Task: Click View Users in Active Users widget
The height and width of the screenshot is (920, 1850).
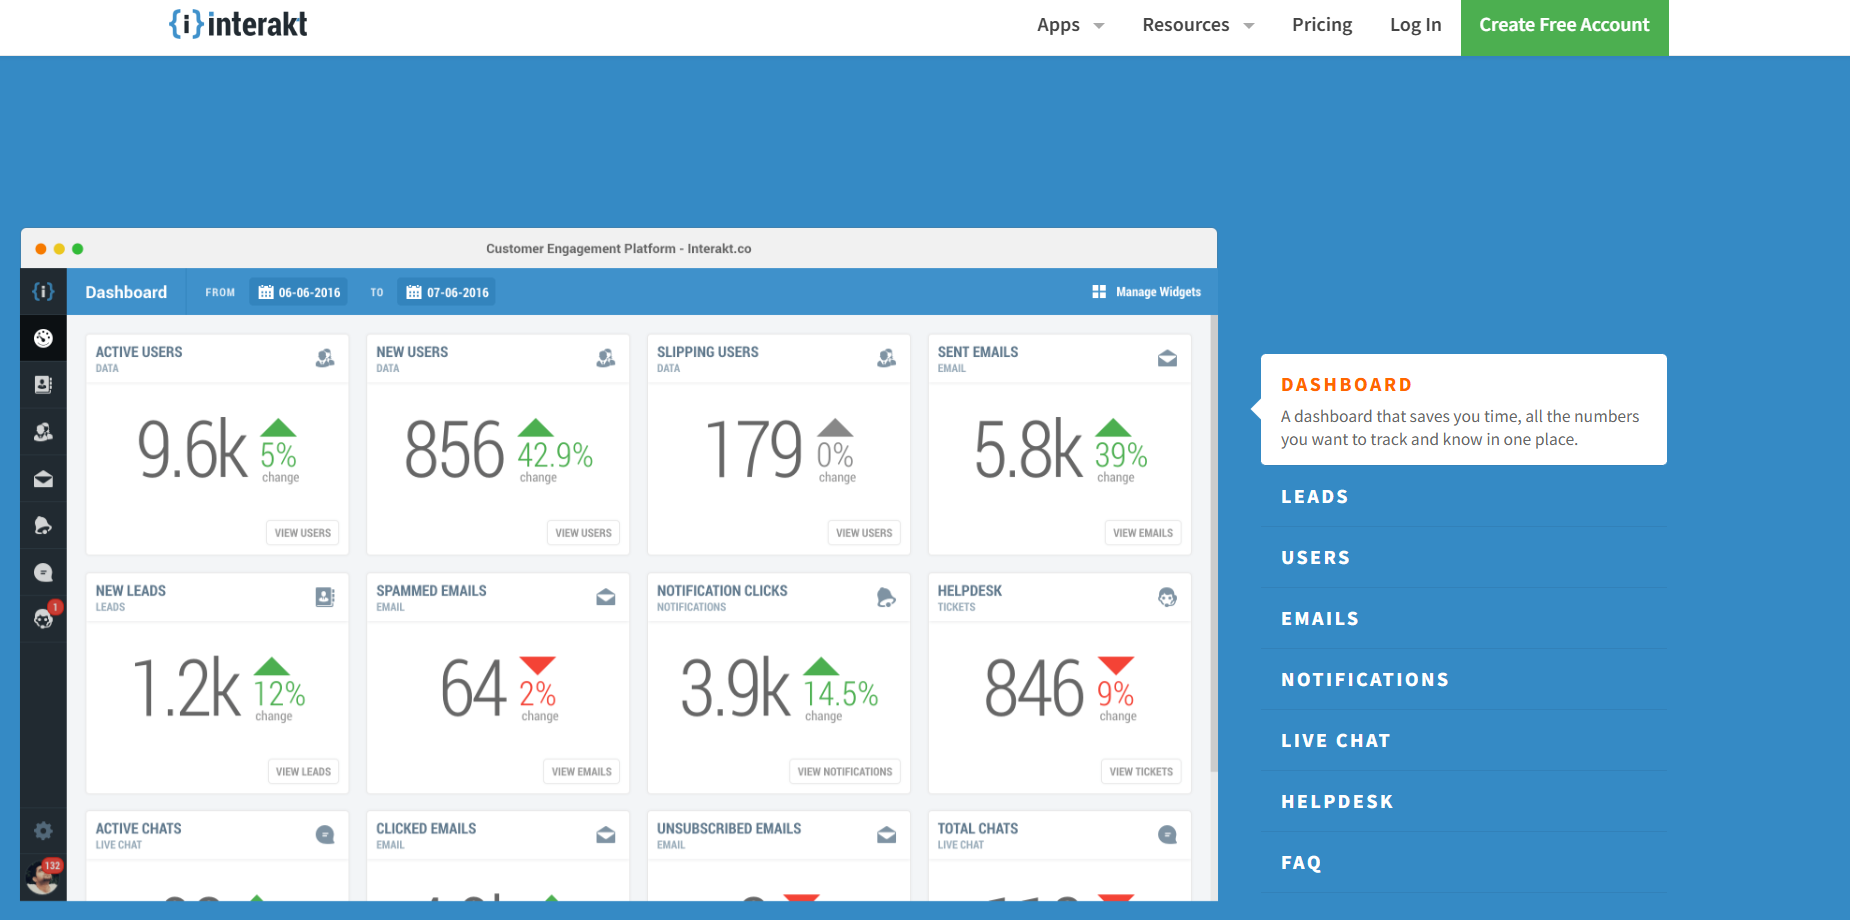Action: click(302, 533)
